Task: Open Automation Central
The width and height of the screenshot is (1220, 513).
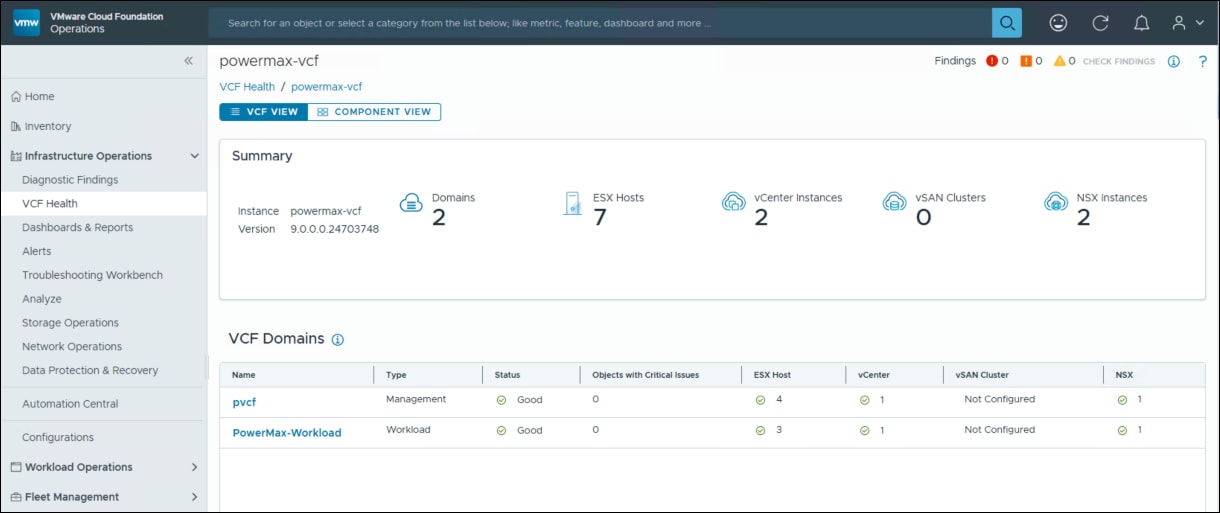Action: click(70, 404)
